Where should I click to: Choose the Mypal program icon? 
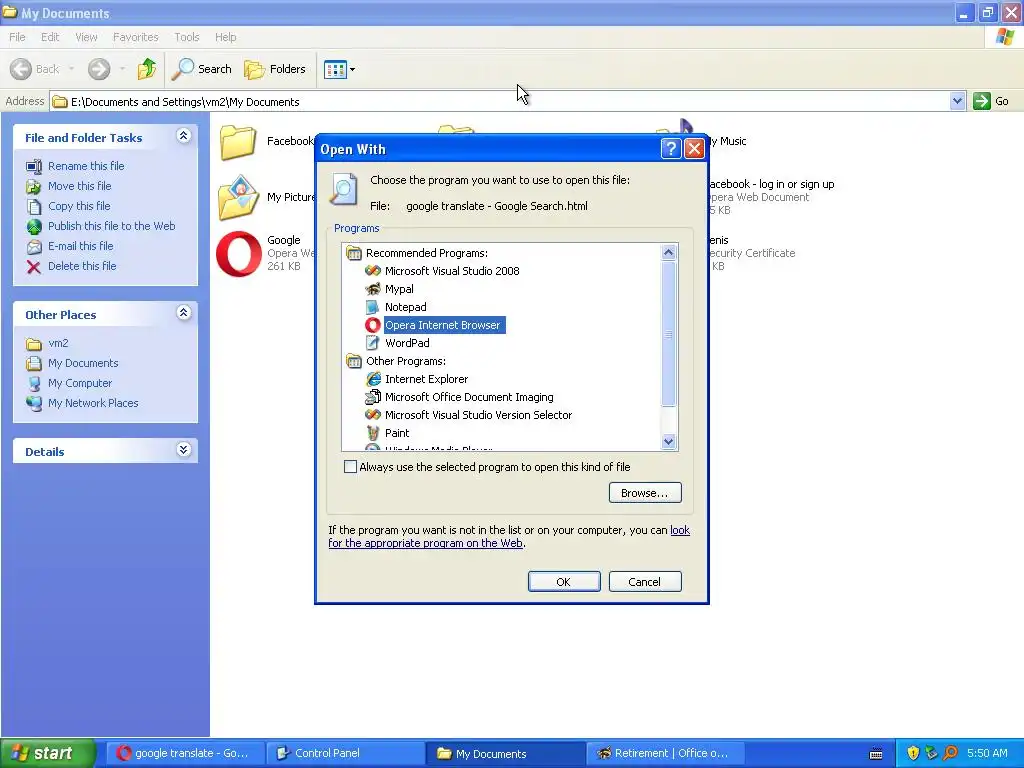373,289
